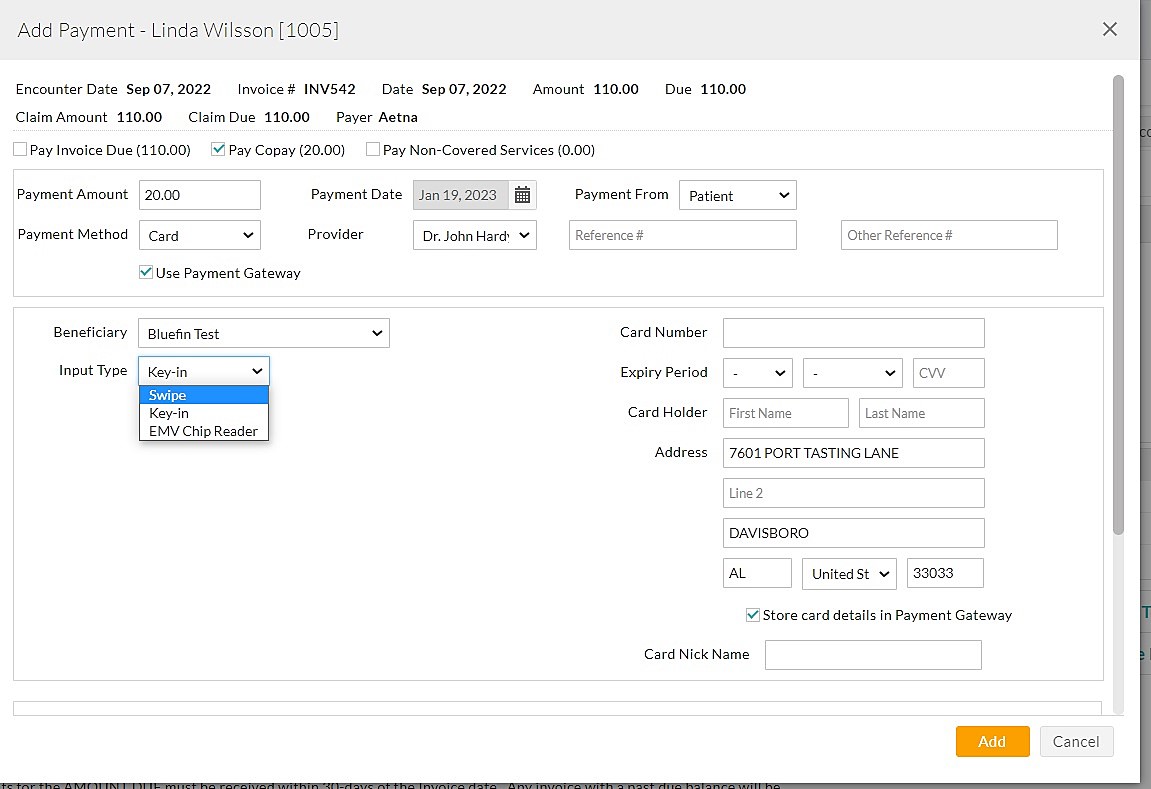Viewport: 1151px width, 789px height.
Task: Open the country selector showing United St
Action: 848,573
